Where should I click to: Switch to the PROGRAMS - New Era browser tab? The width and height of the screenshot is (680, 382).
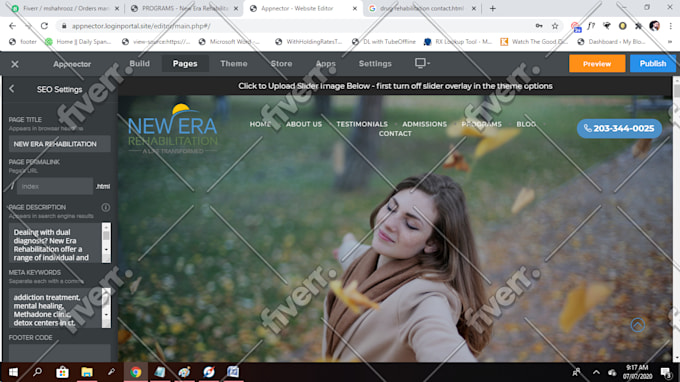tap(184, 8)
